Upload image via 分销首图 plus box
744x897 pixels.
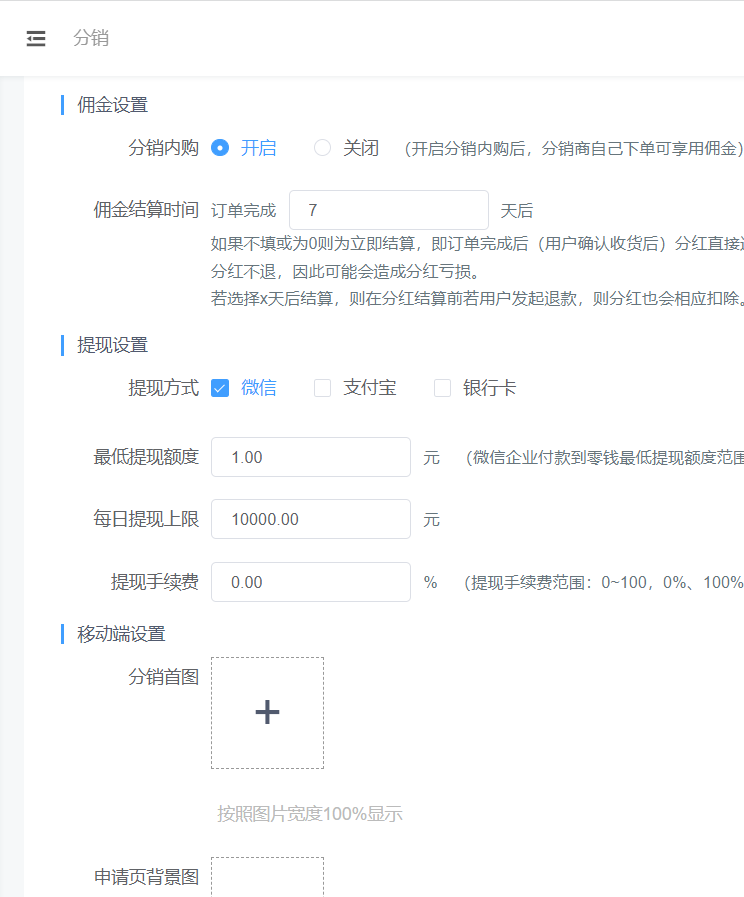point(268,713)
